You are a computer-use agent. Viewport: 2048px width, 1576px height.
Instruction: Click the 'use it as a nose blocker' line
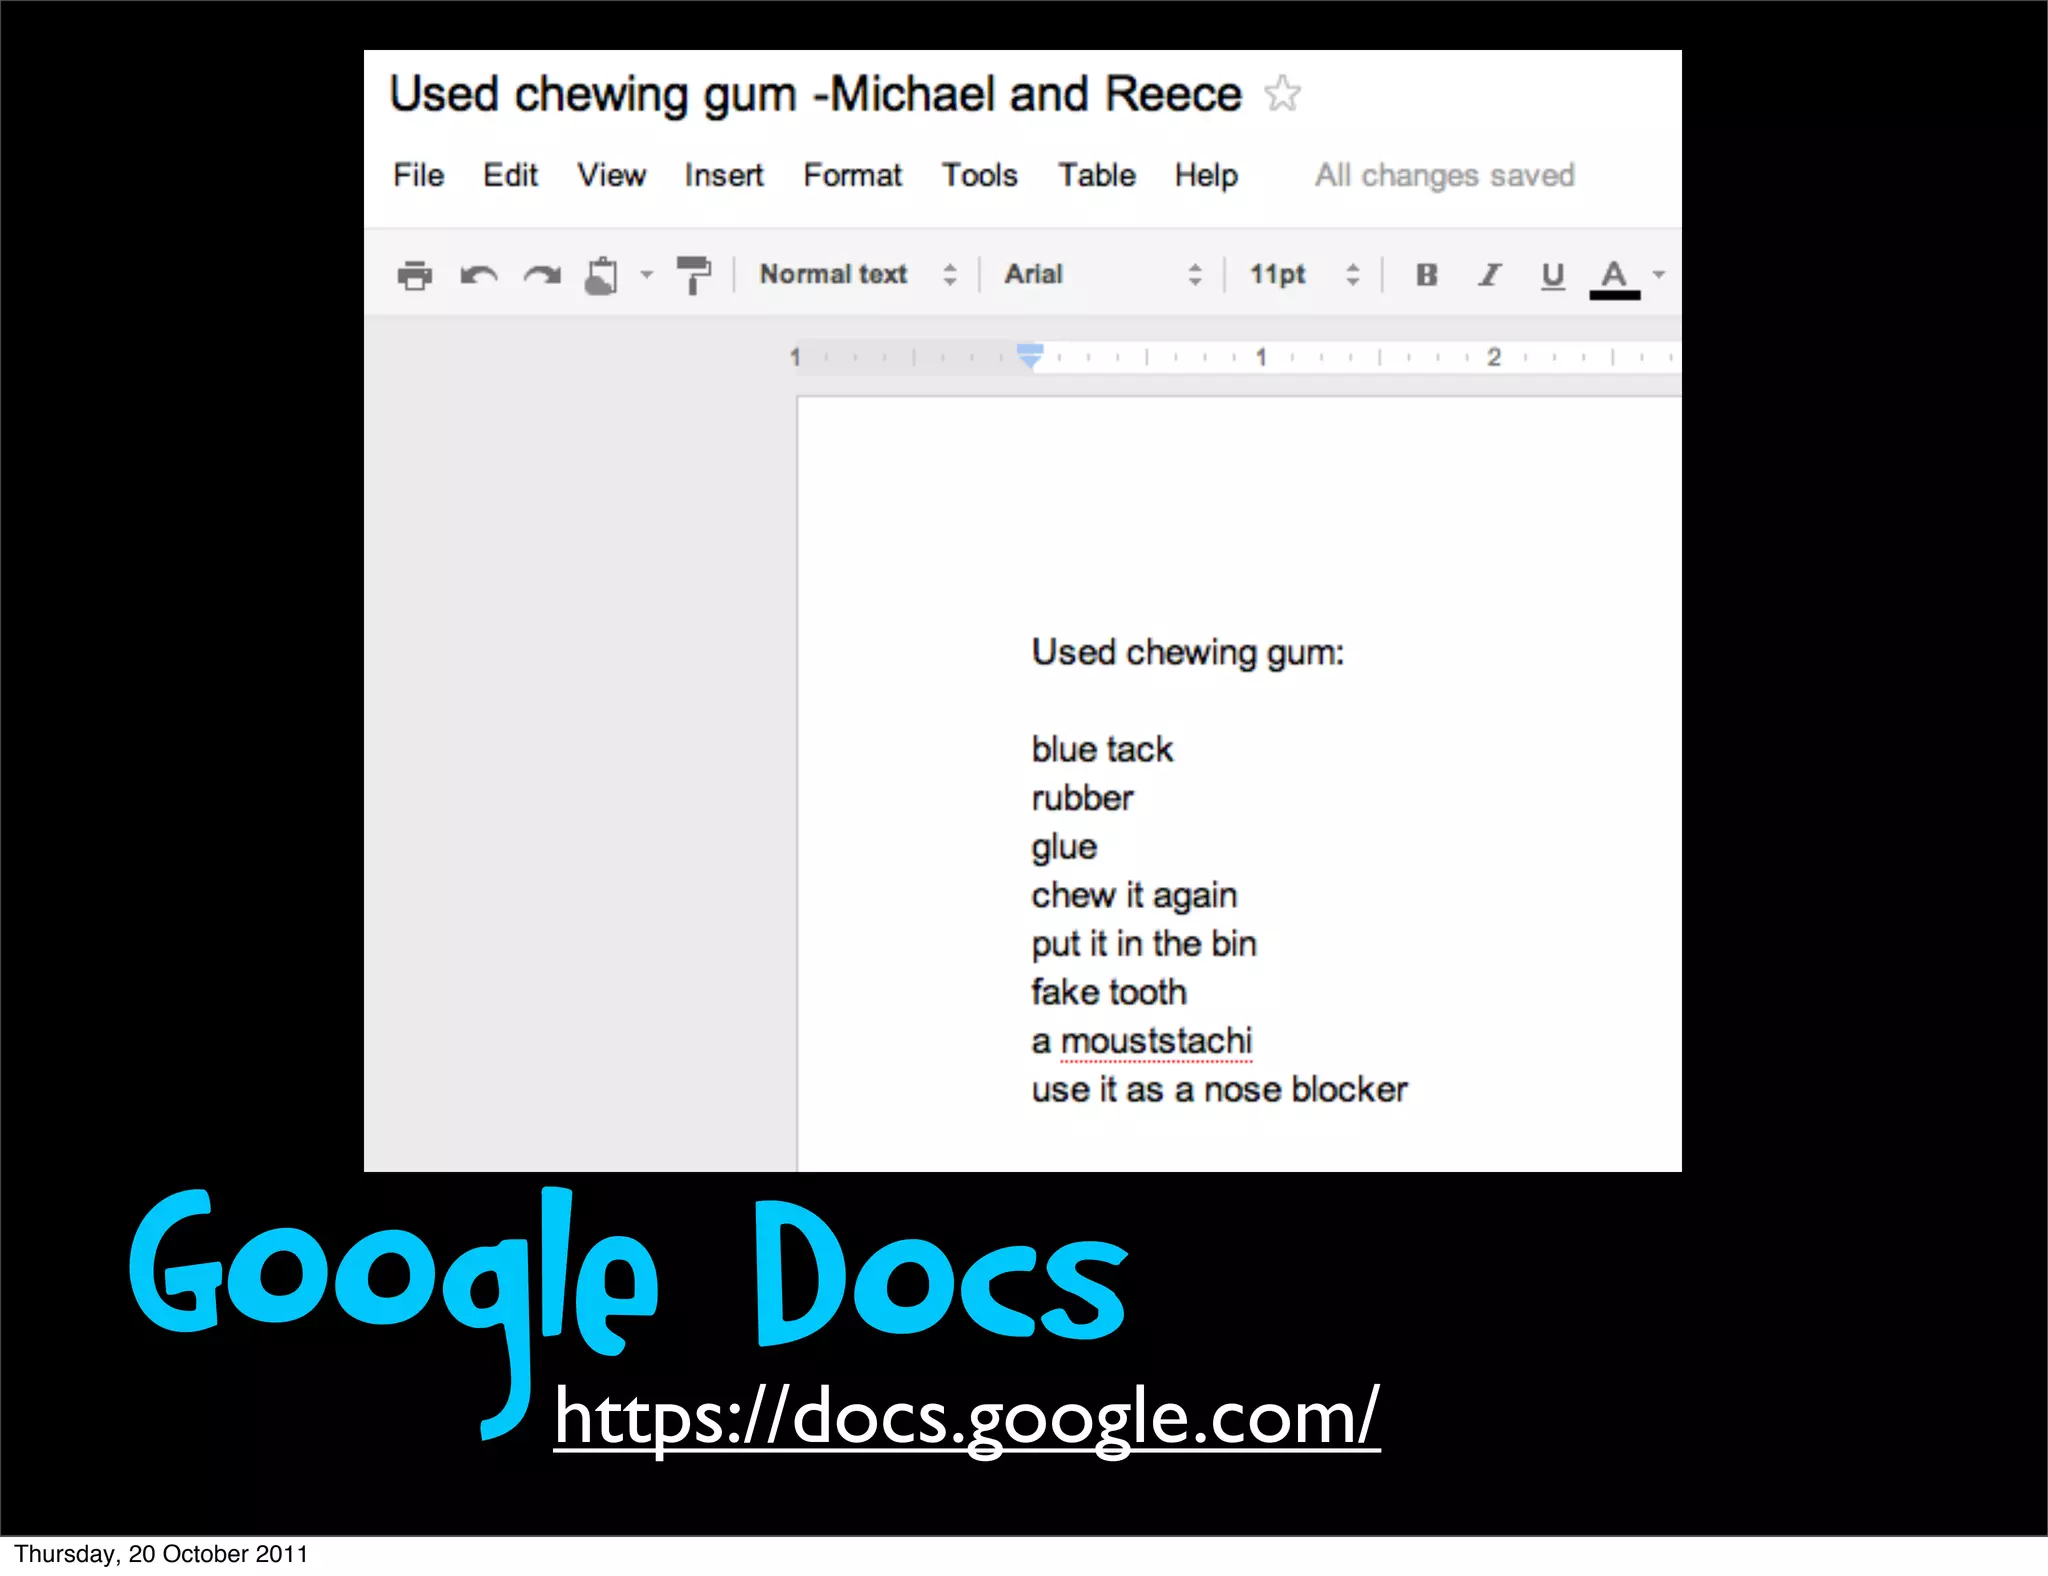tap(1219, 1089)
